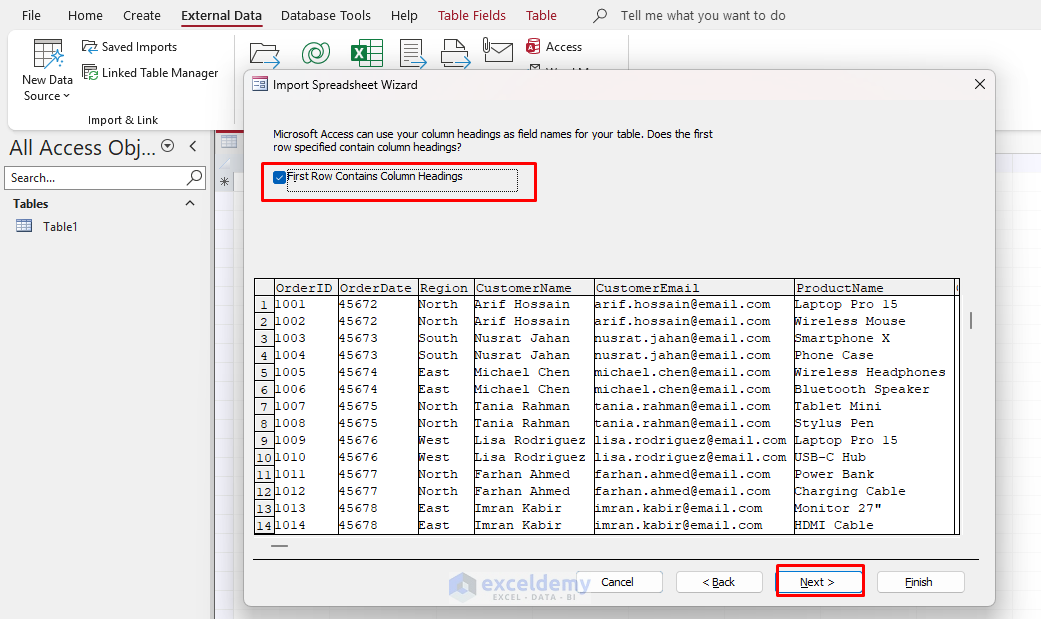The width and height of the screenshot is (1041, 619).
Task: Click the External Data tab
Action: click(221, 15)
